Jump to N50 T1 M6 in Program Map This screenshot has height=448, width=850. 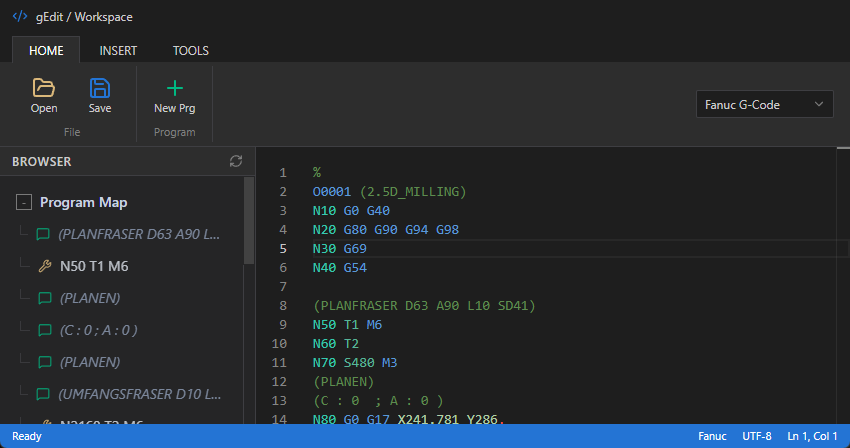94,266
